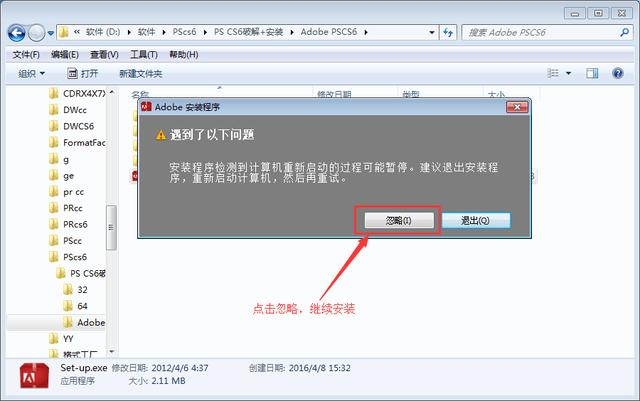Open the view options dropdown arrow
This screenshot has width=640, height=401.
[x=568, y=74]
